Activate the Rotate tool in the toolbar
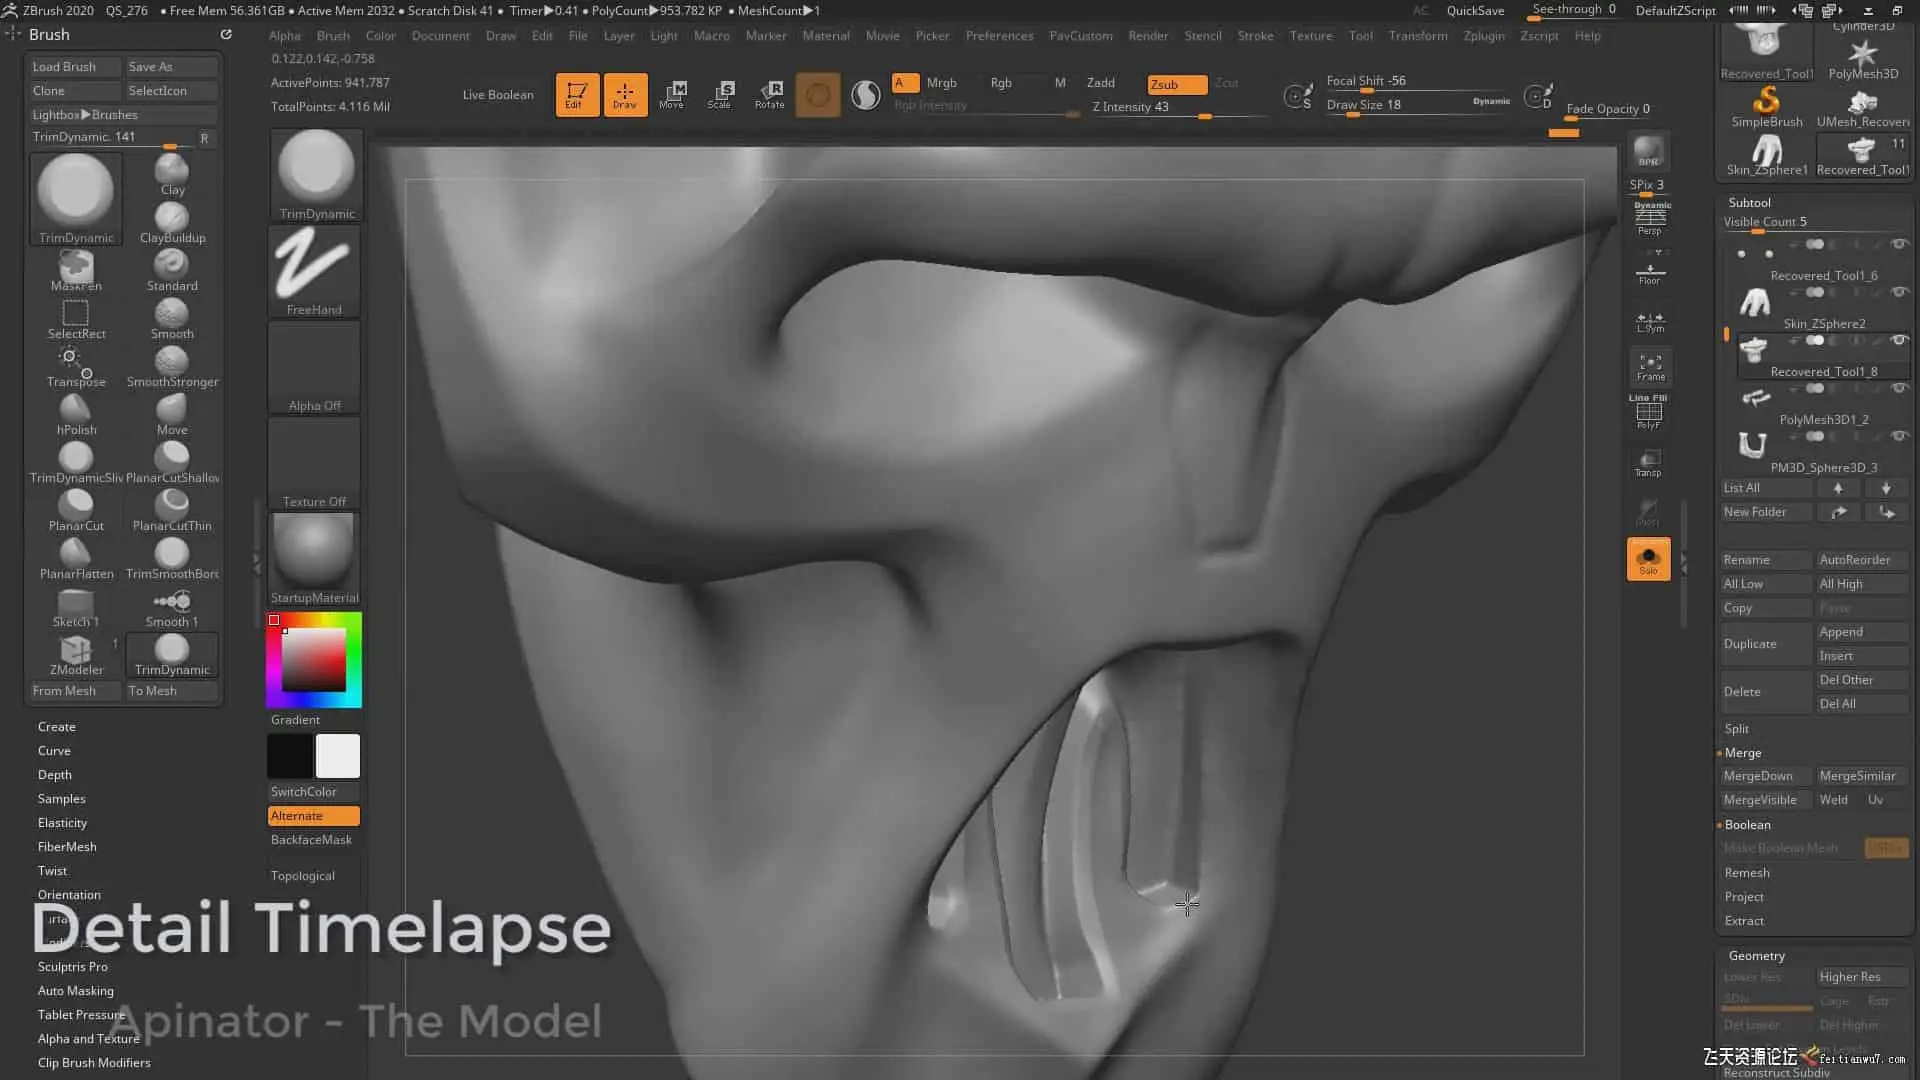The image size is (1920, 1080). [x=769, y=94]
